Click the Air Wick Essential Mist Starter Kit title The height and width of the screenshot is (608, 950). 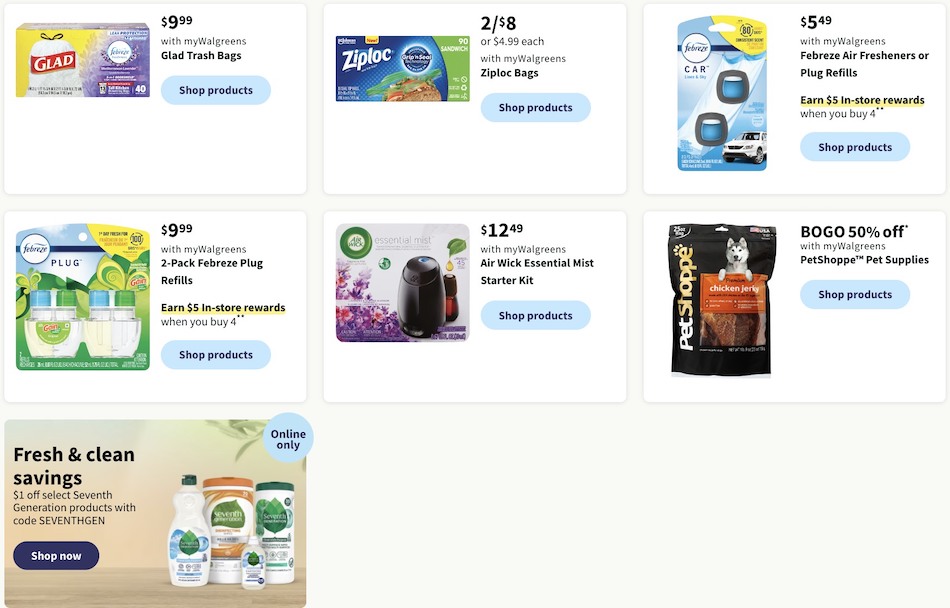(x=537, y=272)
